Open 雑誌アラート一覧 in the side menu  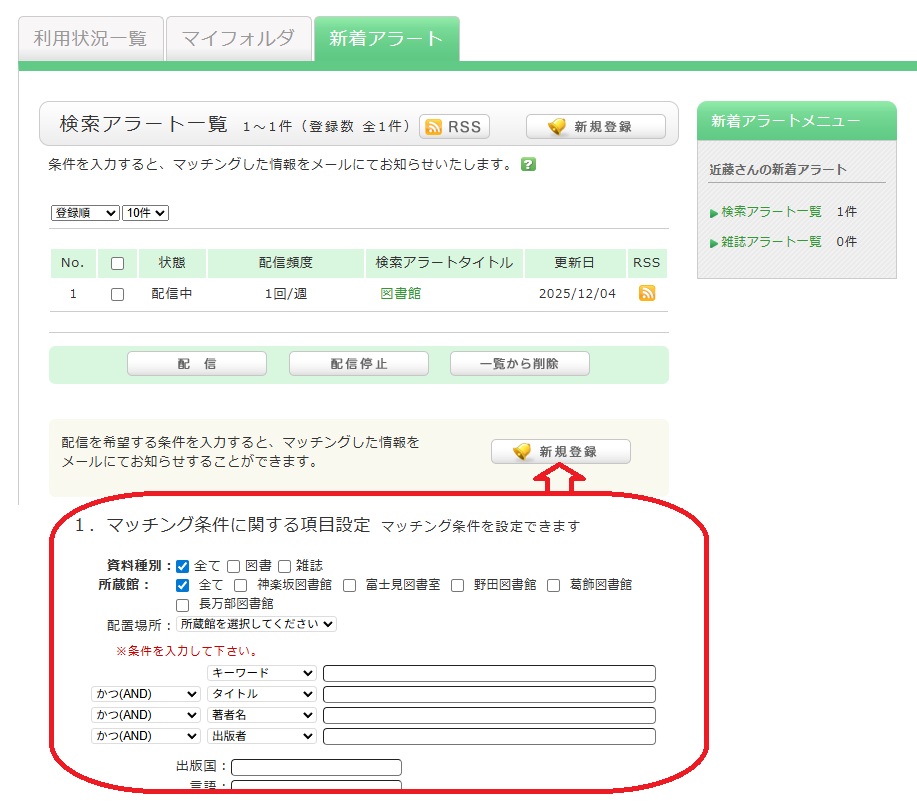click(x=771, y=242)
